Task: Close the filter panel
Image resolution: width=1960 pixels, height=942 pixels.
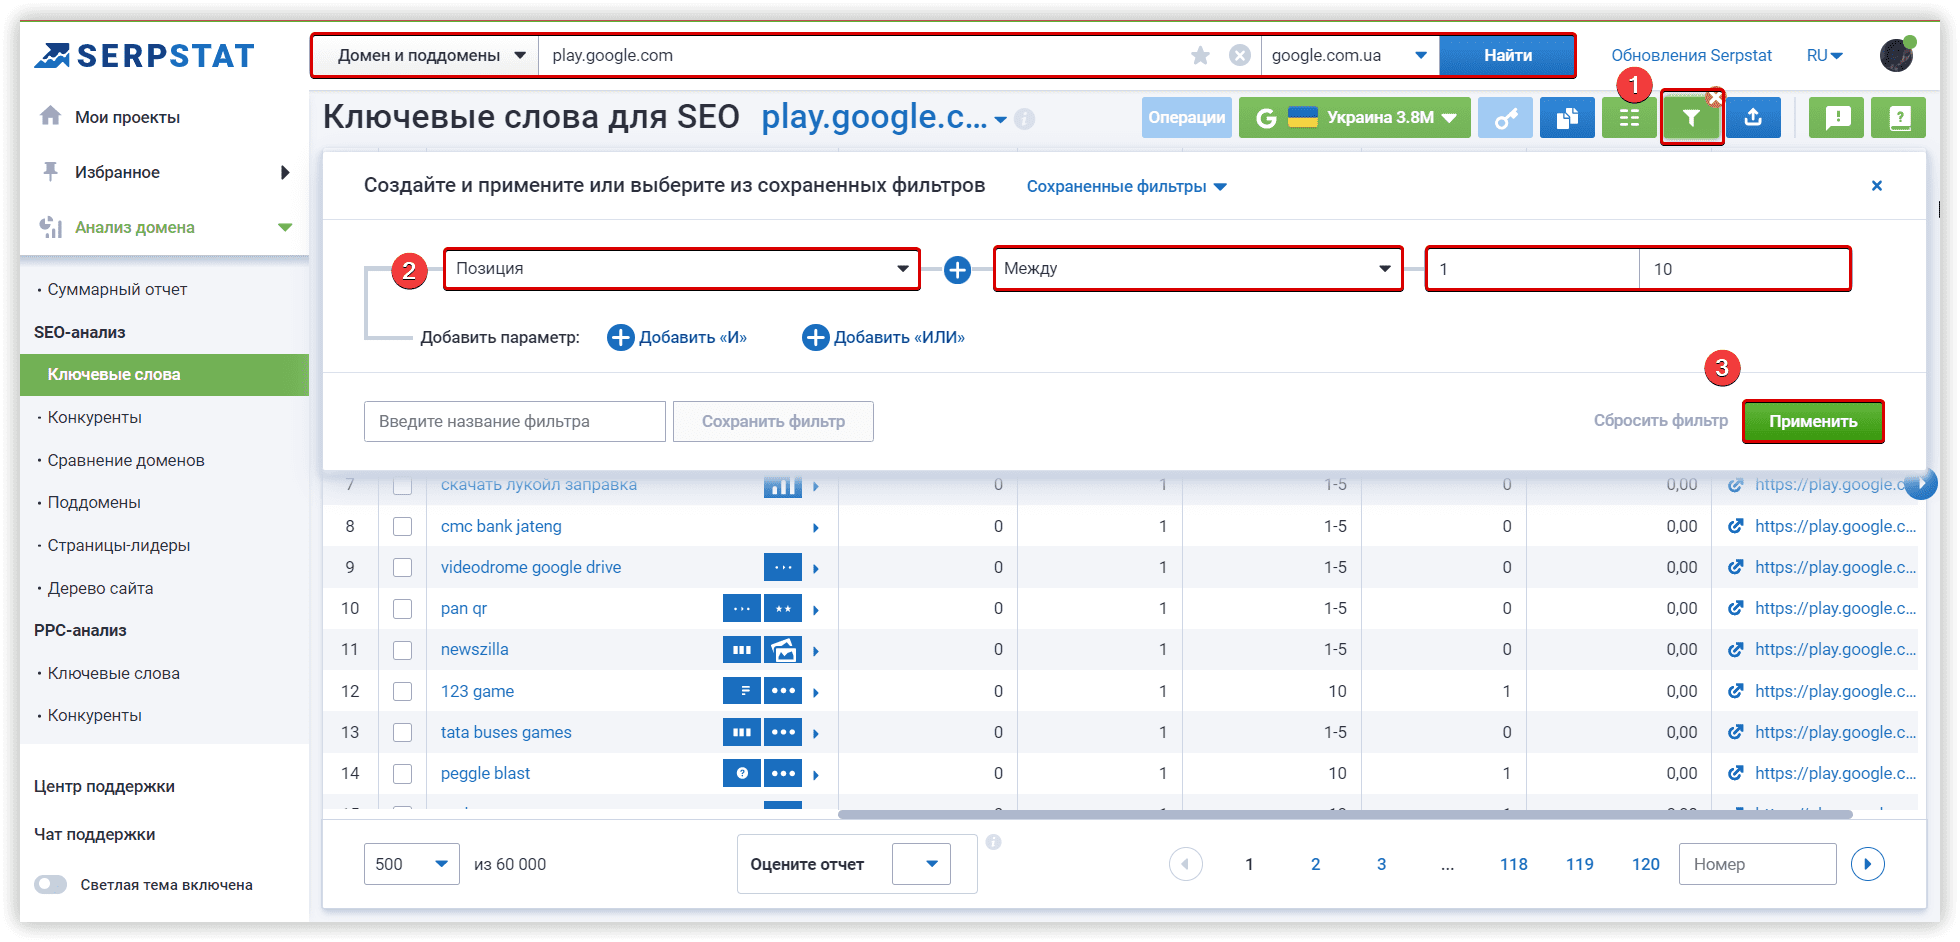Action: click(1877, 186)
